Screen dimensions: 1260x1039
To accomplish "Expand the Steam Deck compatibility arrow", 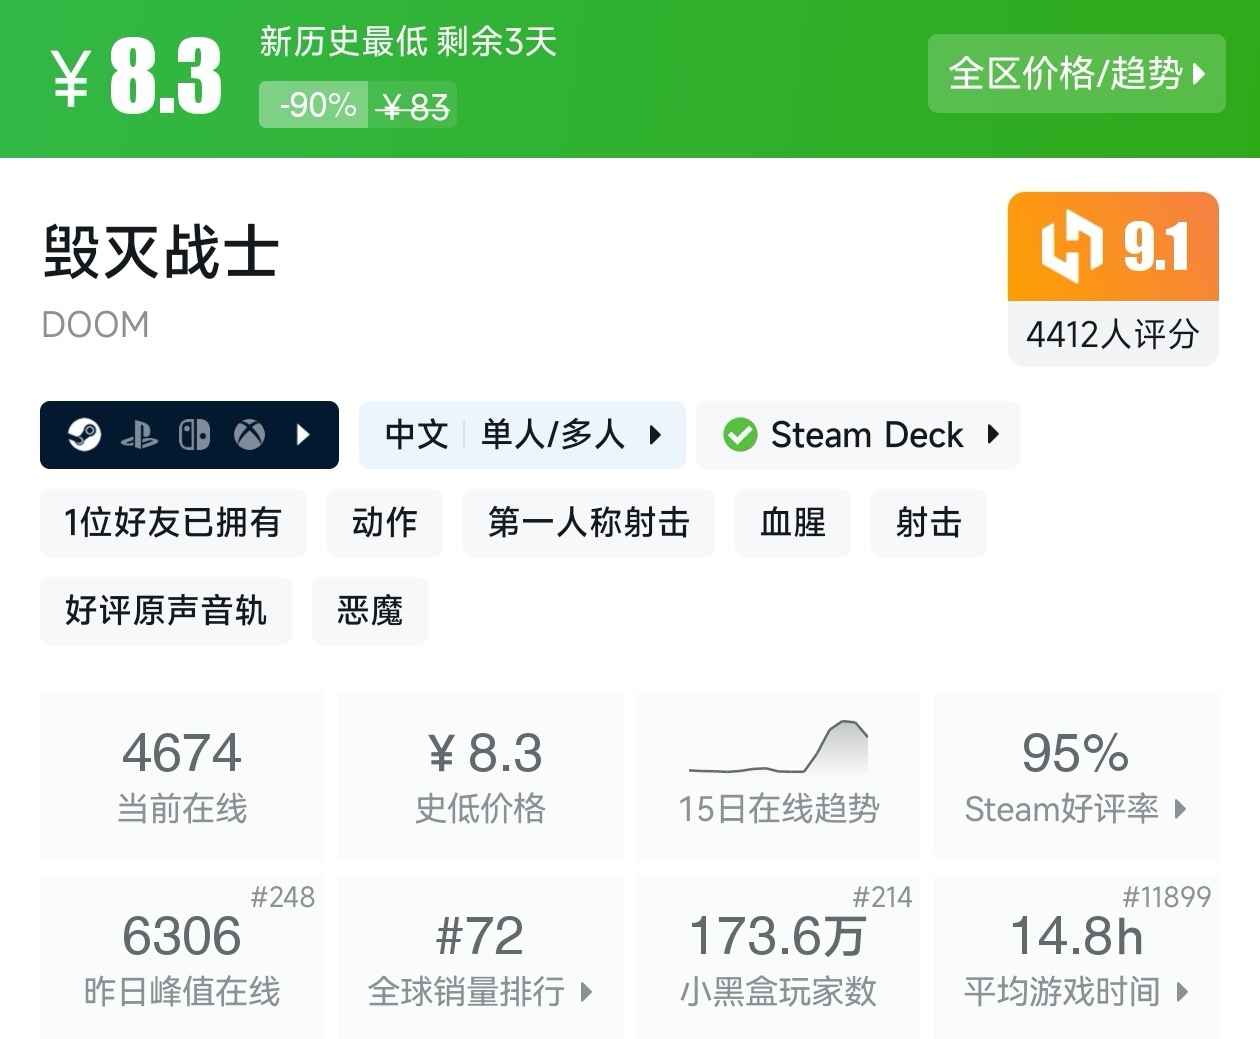I will (993, 435).
